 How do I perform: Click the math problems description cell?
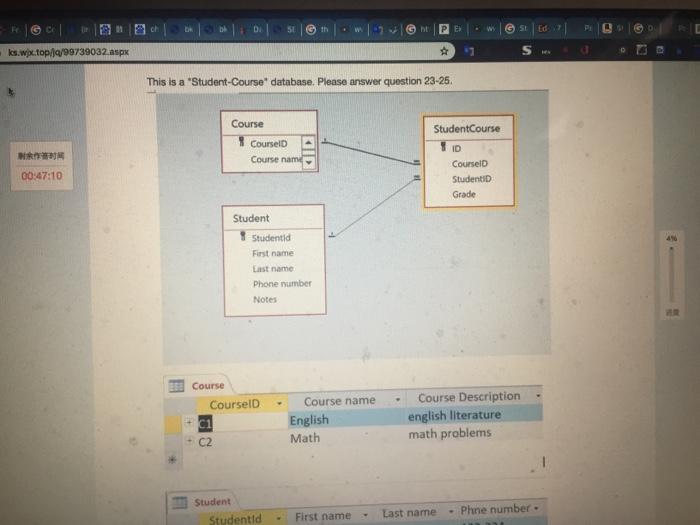475,433
